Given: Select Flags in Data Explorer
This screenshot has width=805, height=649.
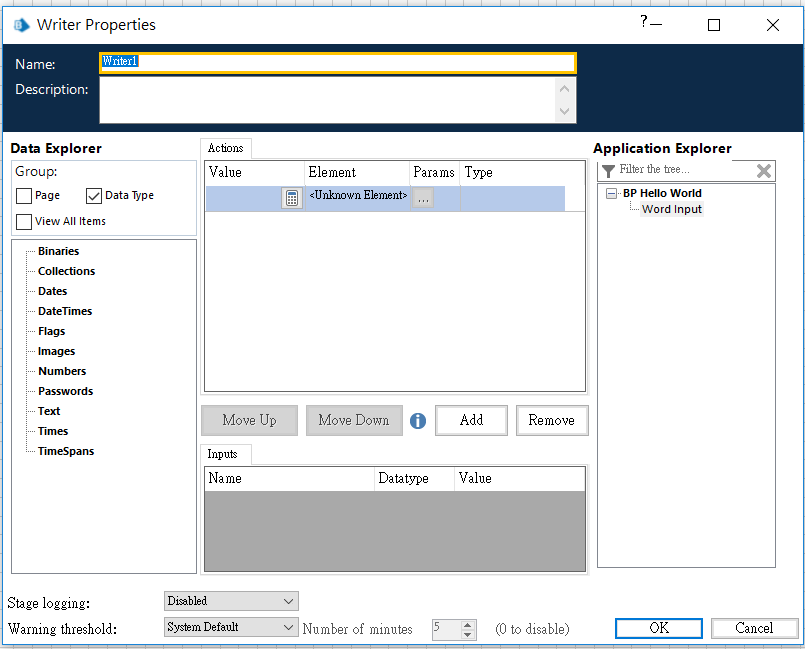Looking at the screenshot, I should pos(51,331).
